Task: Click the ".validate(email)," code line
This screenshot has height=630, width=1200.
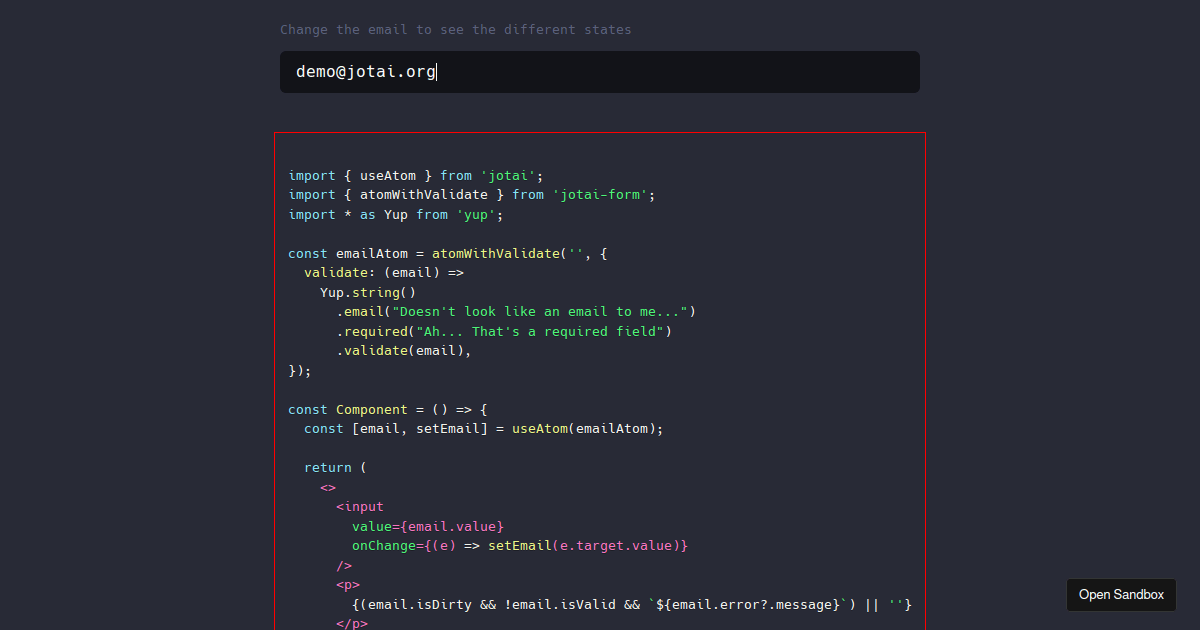Action: [x=404, y=351]
